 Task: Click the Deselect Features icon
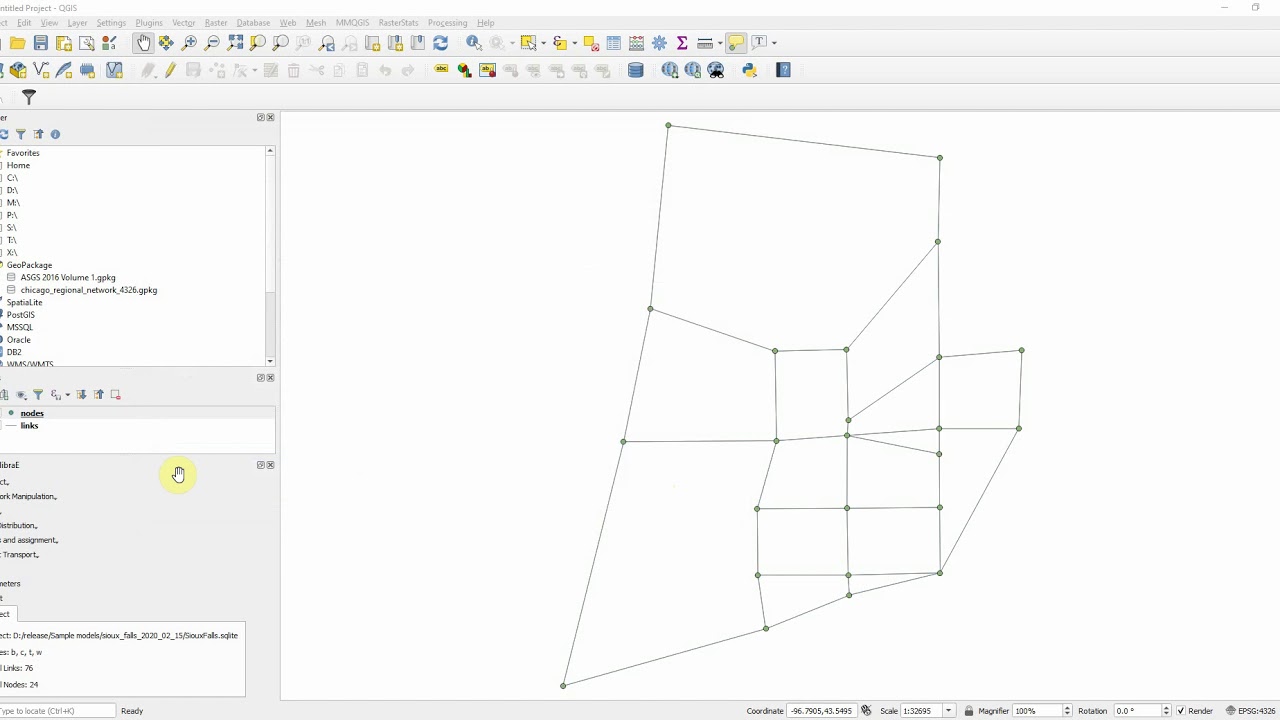590,43
